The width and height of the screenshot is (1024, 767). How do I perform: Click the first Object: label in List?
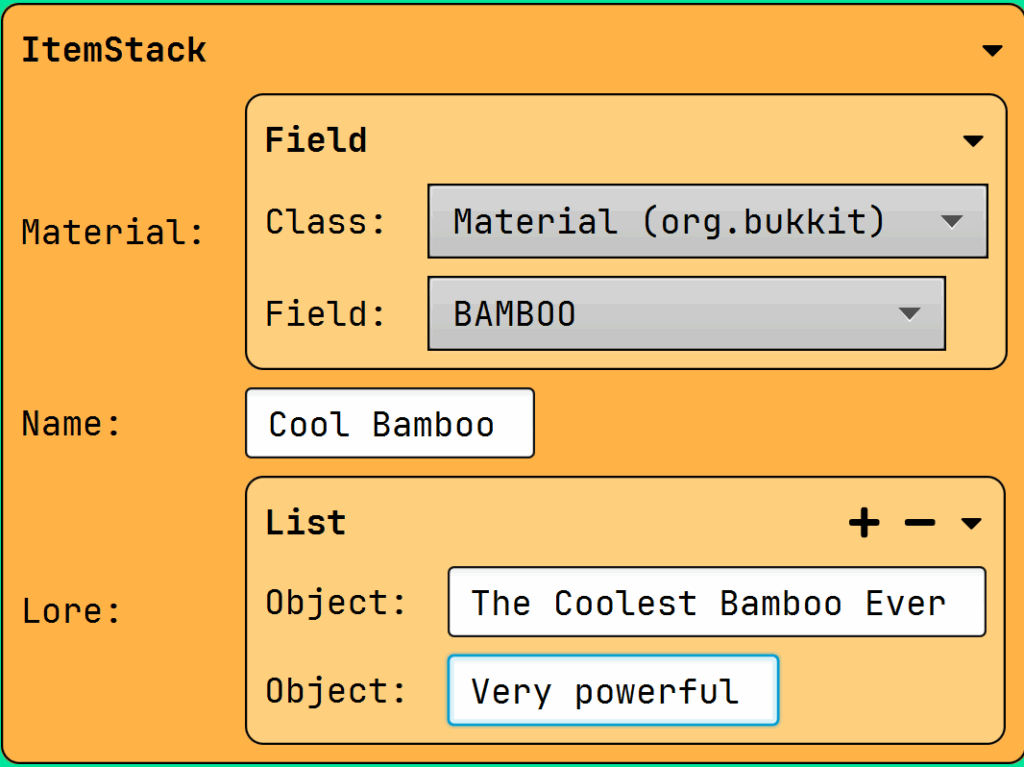(336, 603)
